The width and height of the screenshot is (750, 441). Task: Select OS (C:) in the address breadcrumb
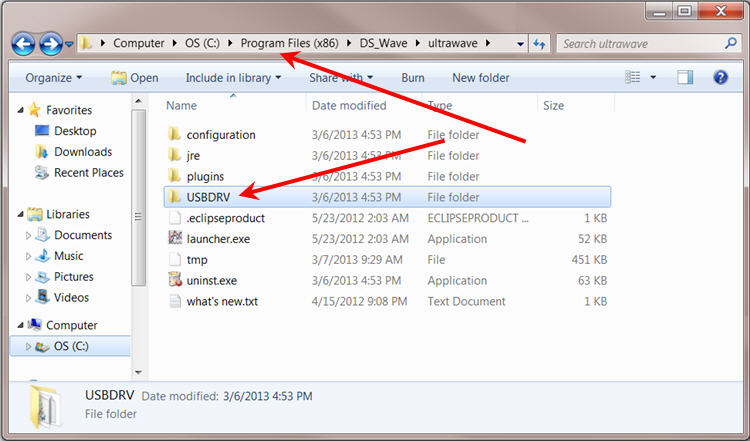(x=202, y=44)
